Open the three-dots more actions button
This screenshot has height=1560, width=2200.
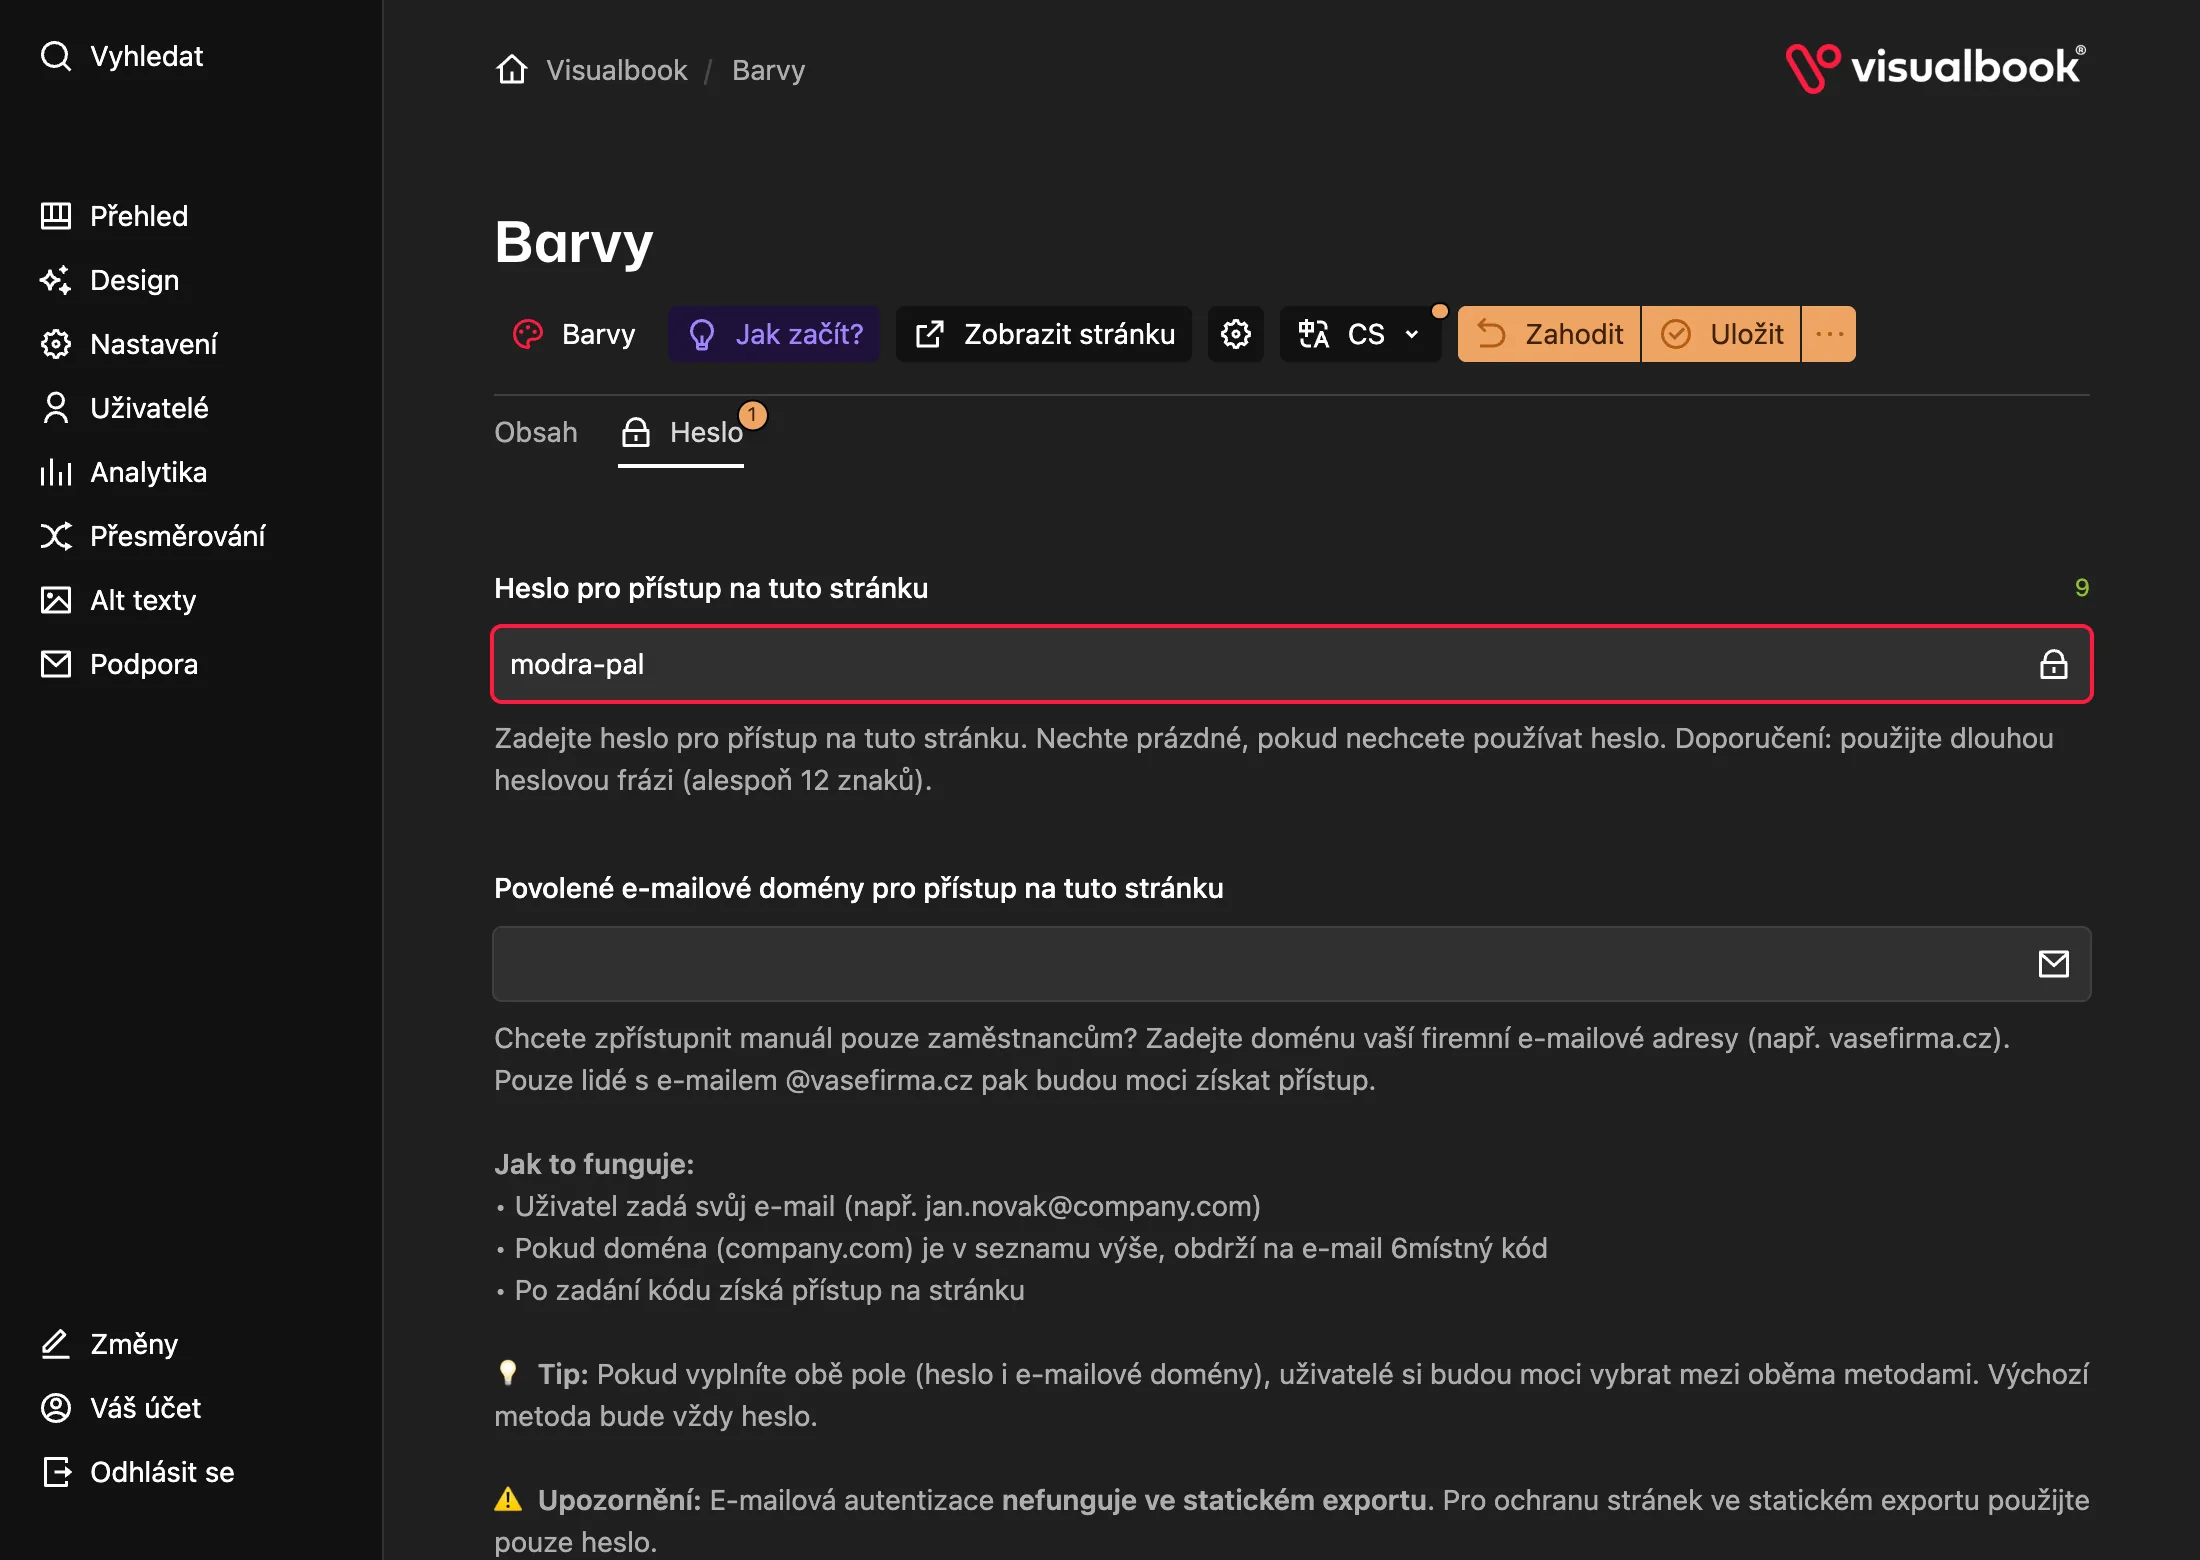tap(1829, 334)
